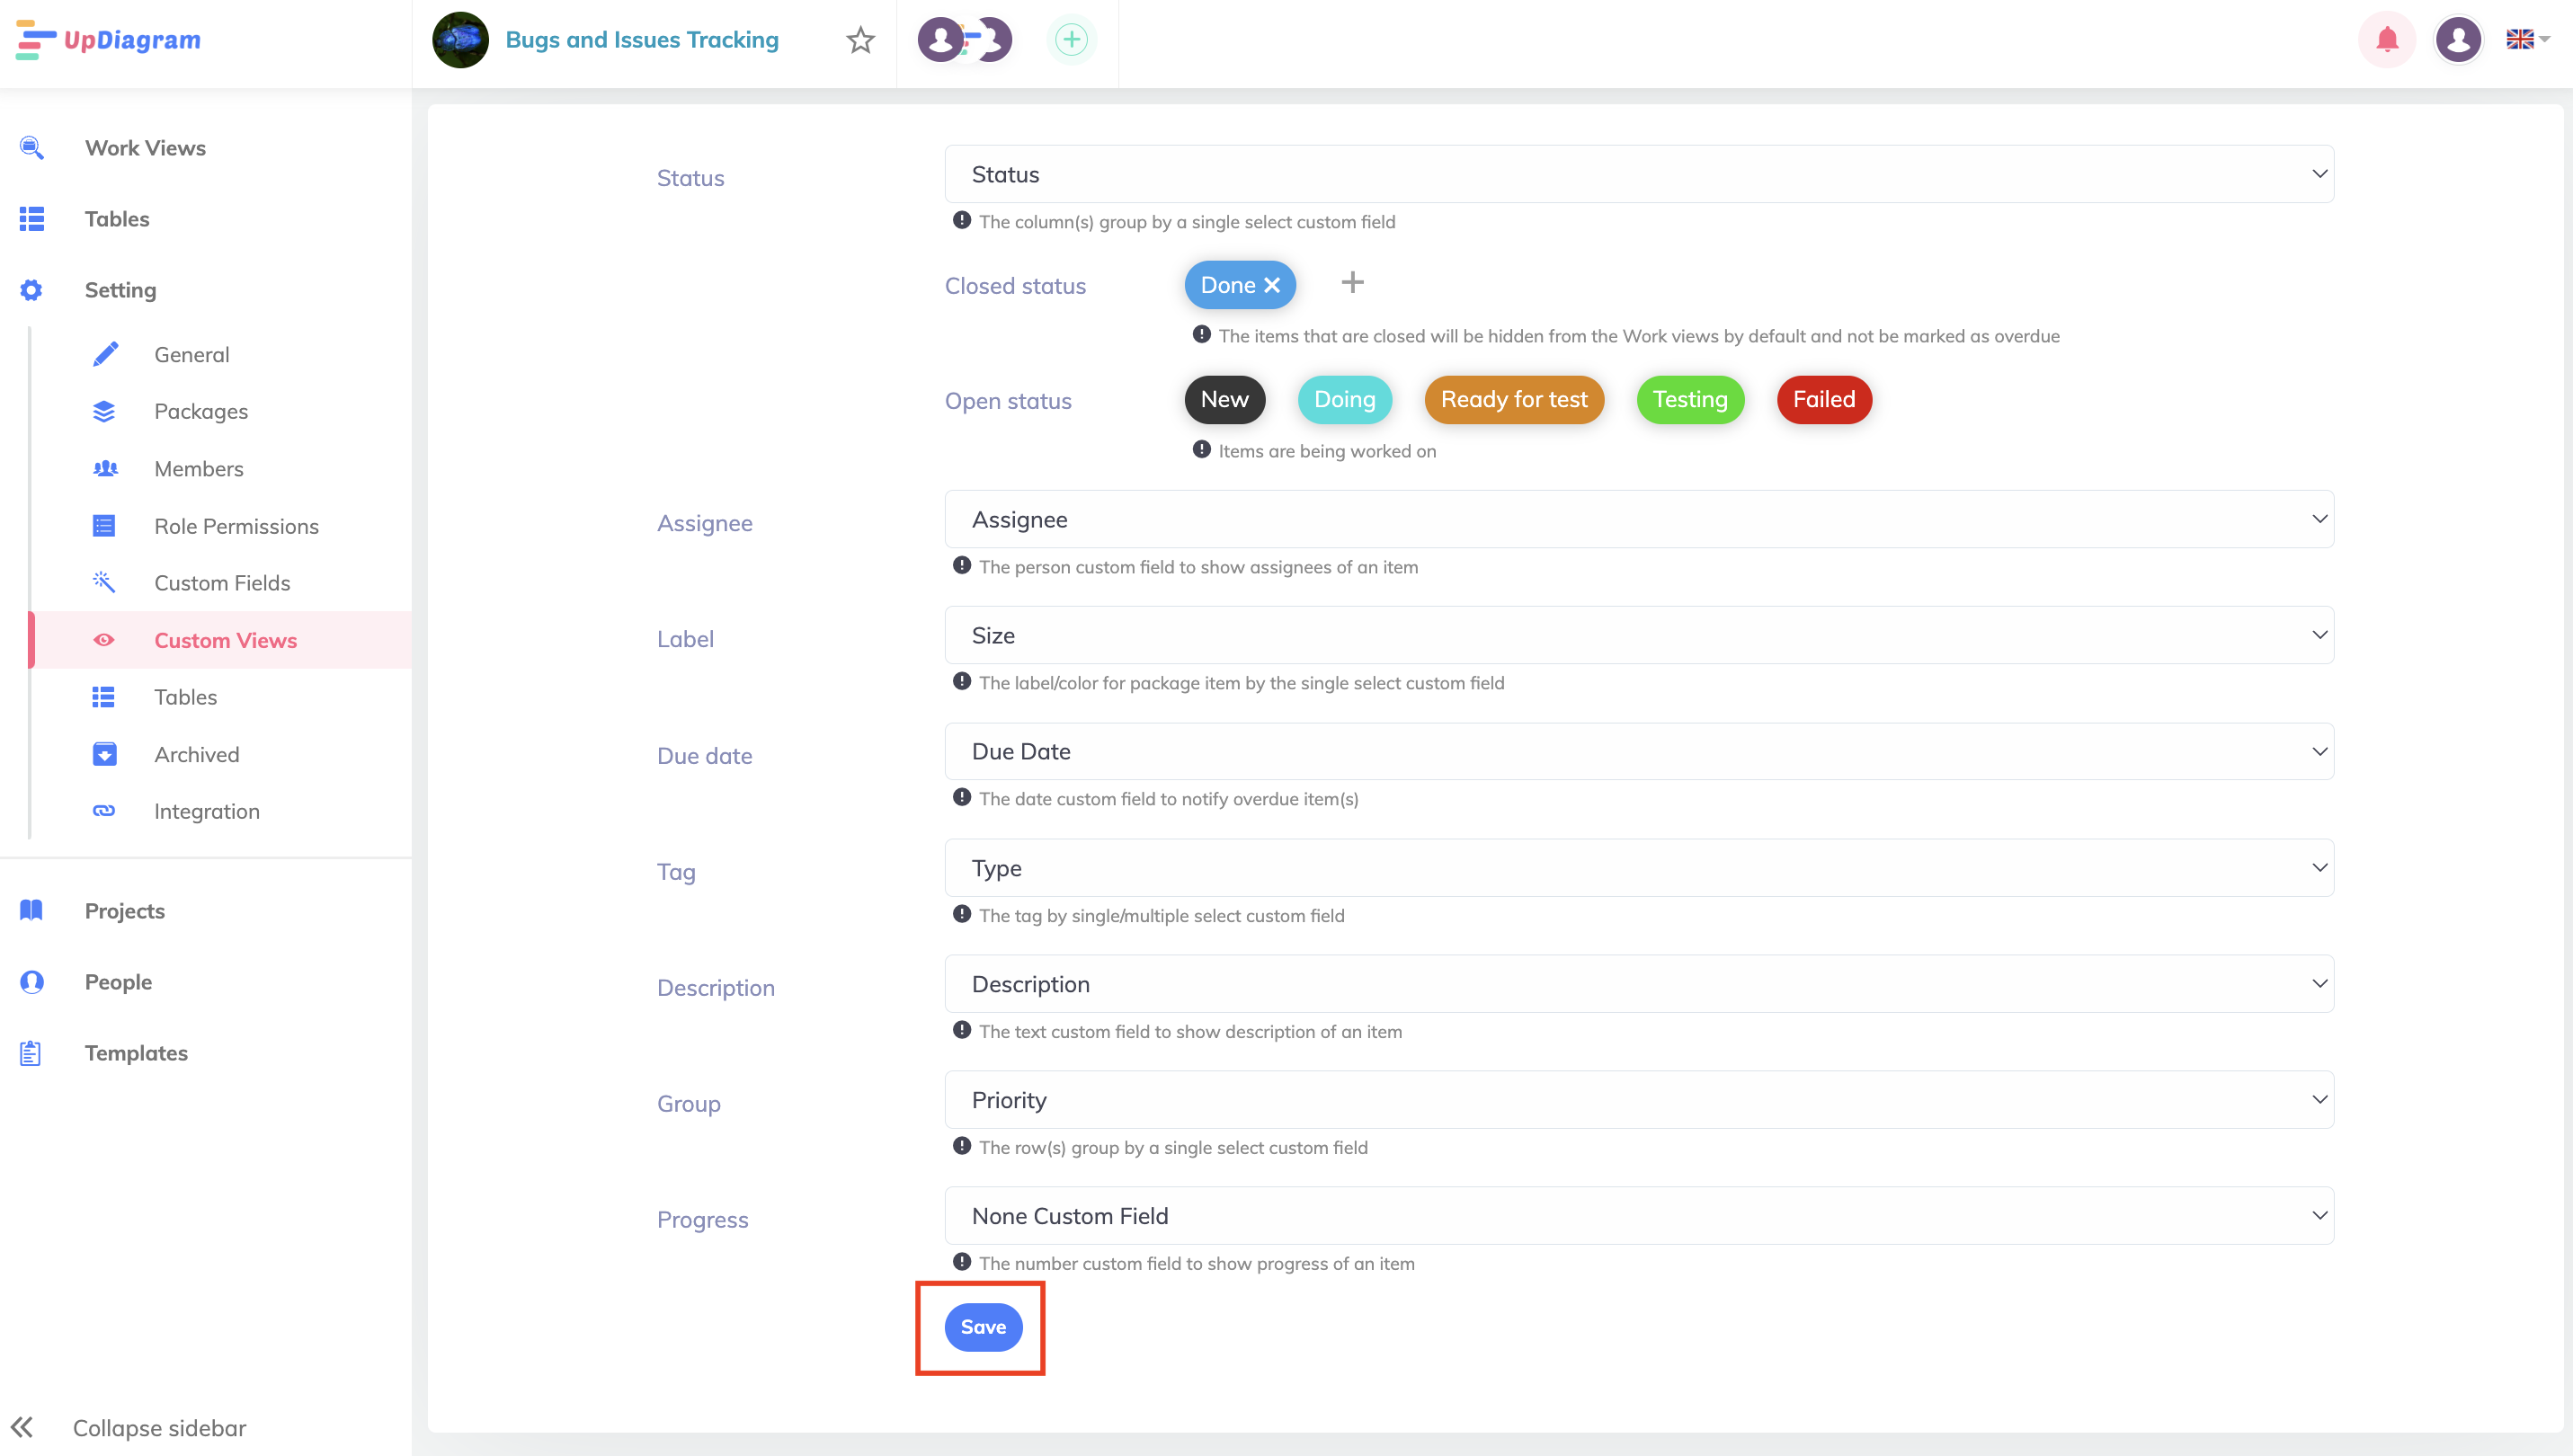Screen dimensions: 2573x1456
Task: Click the Custom Fields wand icon
Action: 104,583
